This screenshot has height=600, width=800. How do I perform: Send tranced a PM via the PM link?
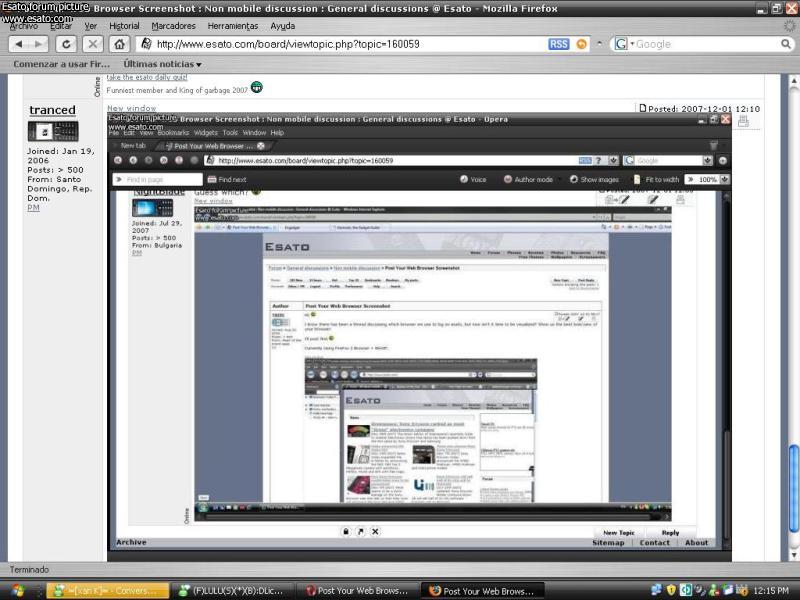[33, 208]
